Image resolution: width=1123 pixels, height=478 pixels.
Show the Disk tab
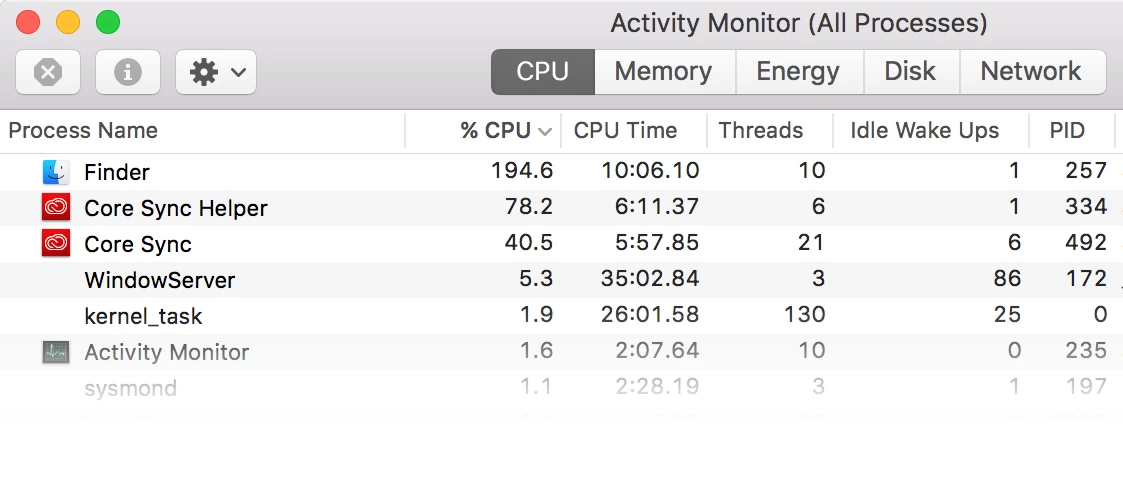pos(909,72)
